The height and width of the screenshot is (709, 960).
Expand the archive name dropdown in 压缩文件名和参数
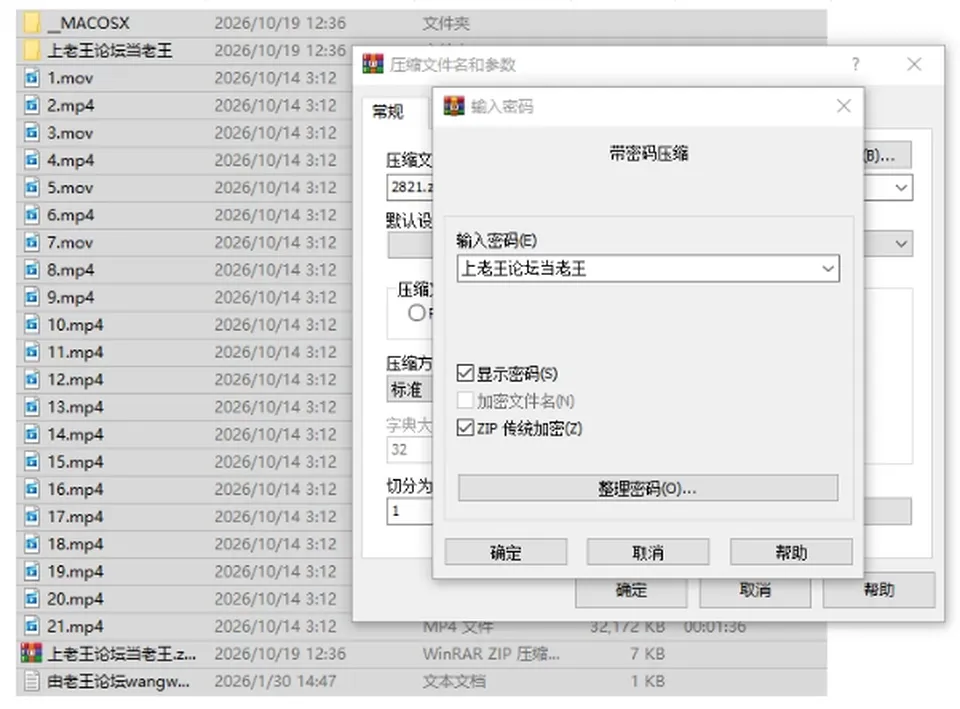(x=901, y=187)
